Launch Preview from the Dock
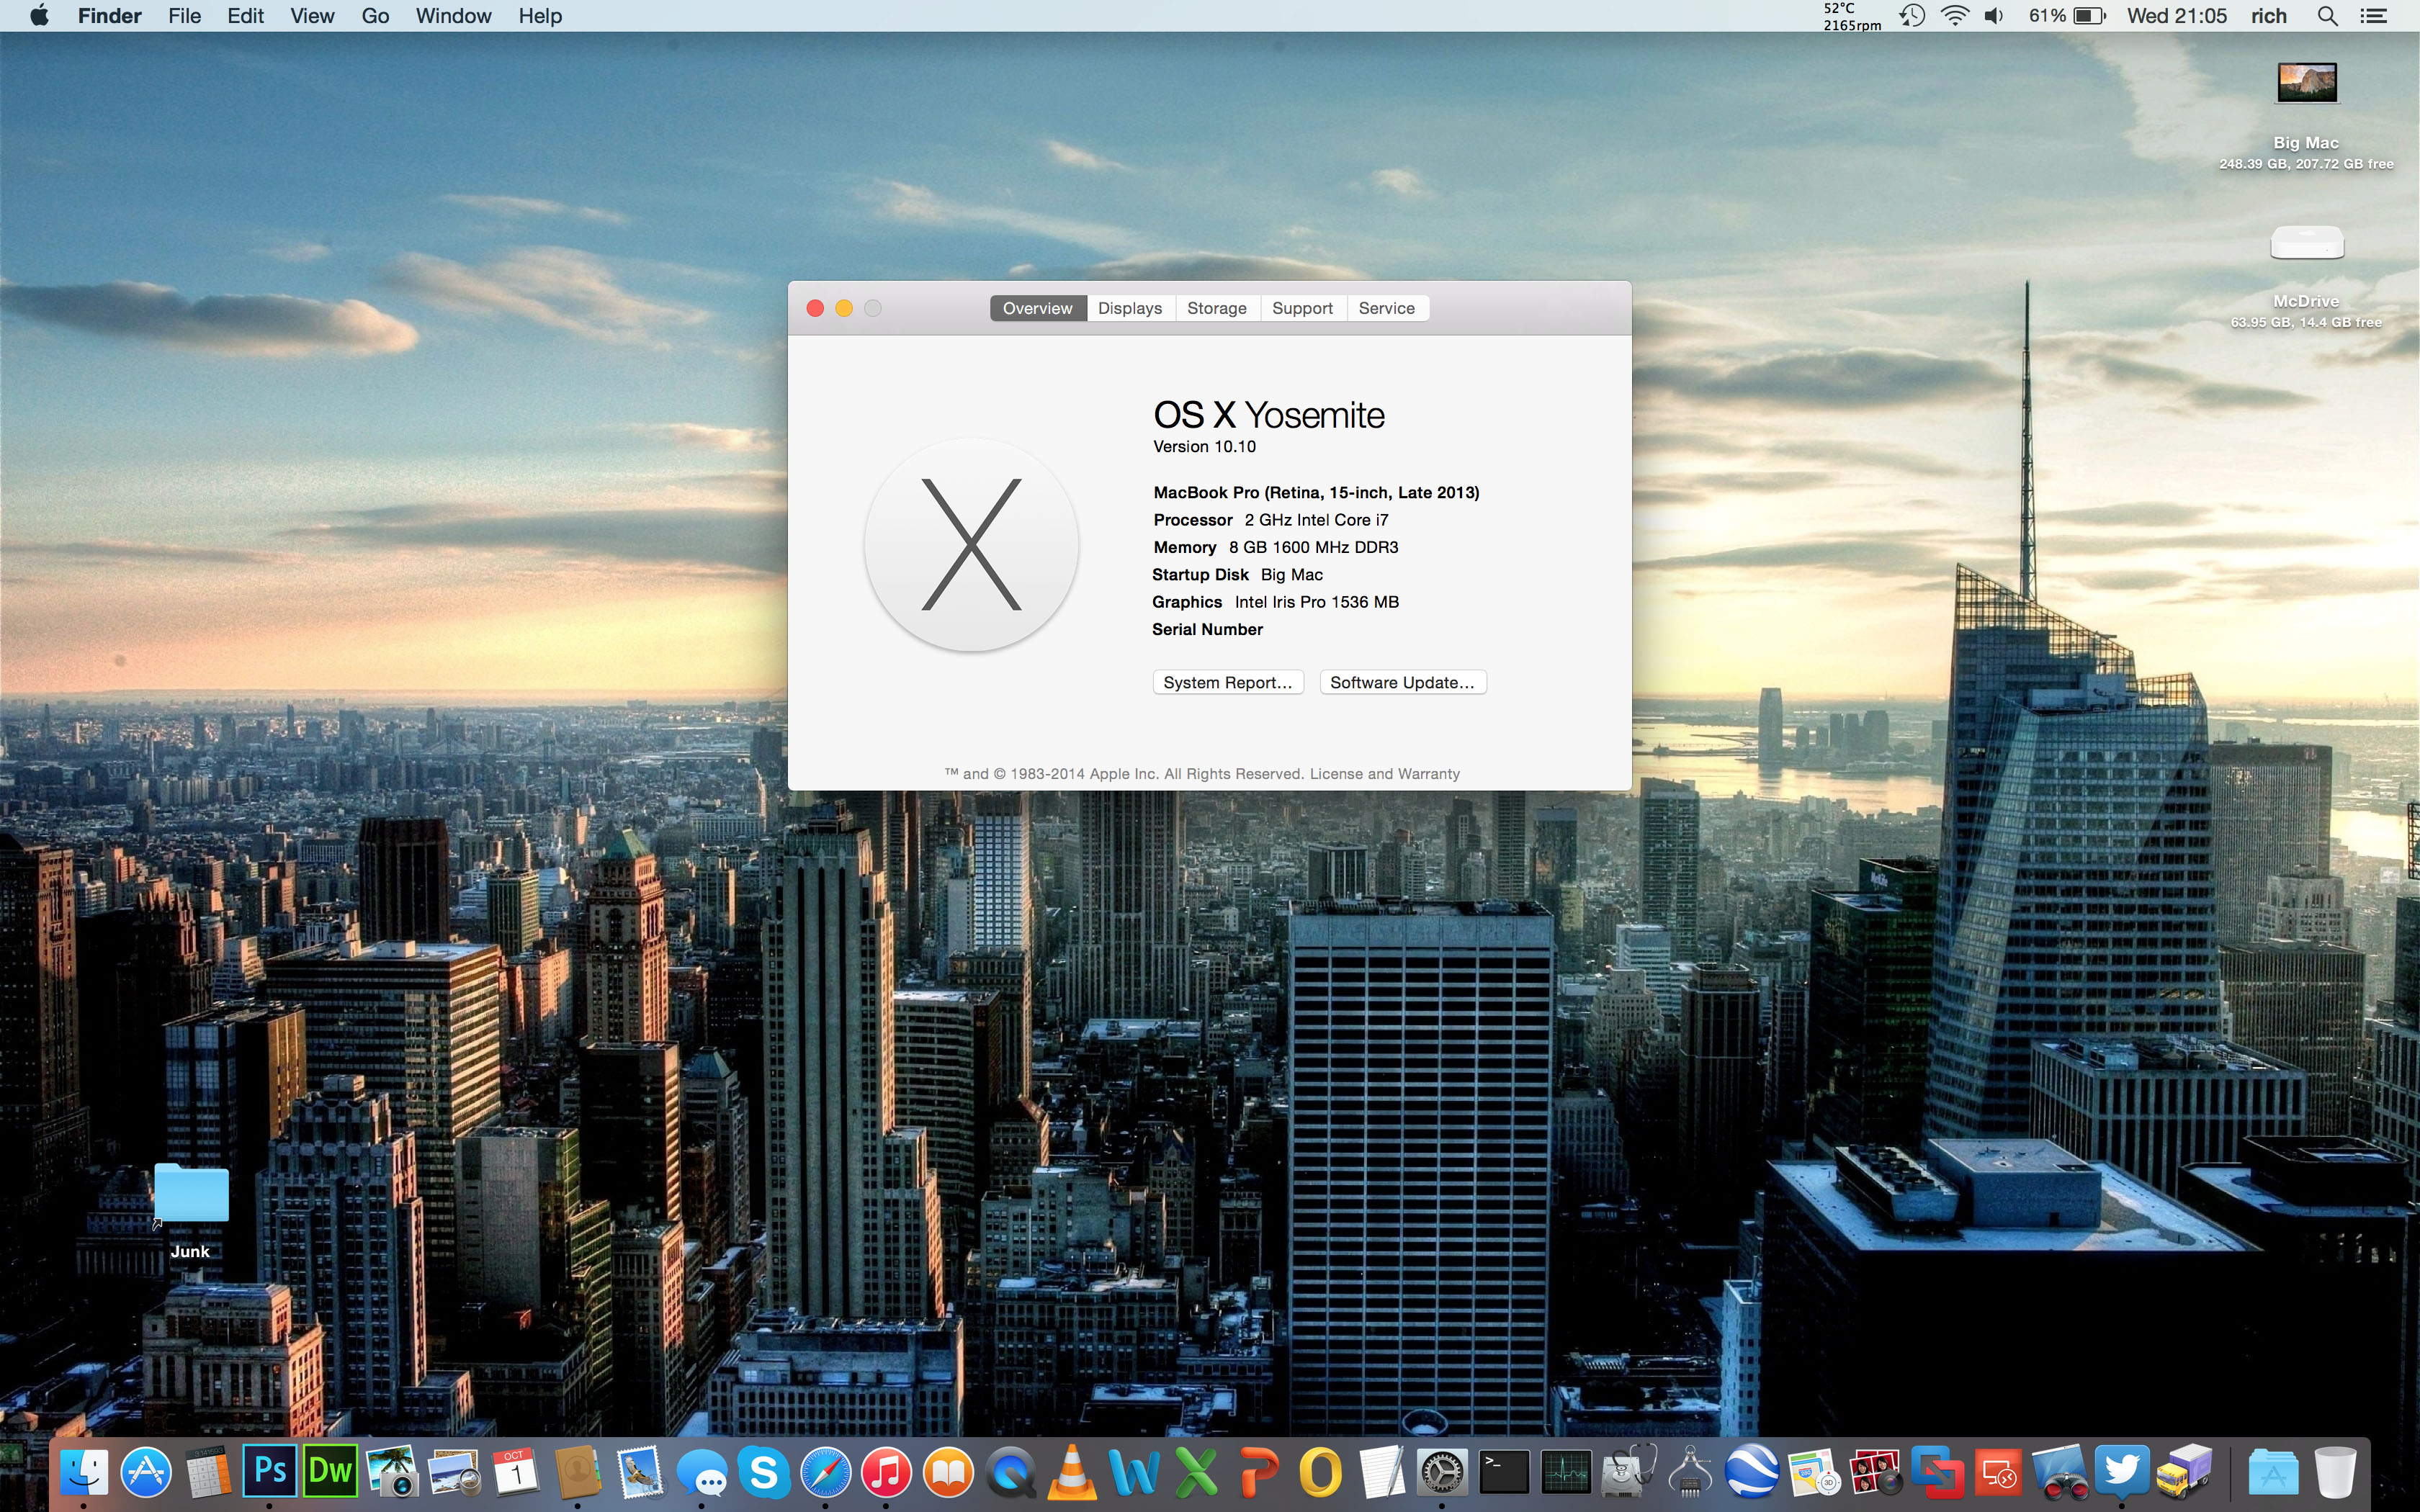Viewport: 2420px width, 1512px height. [x=455, y=1472]
